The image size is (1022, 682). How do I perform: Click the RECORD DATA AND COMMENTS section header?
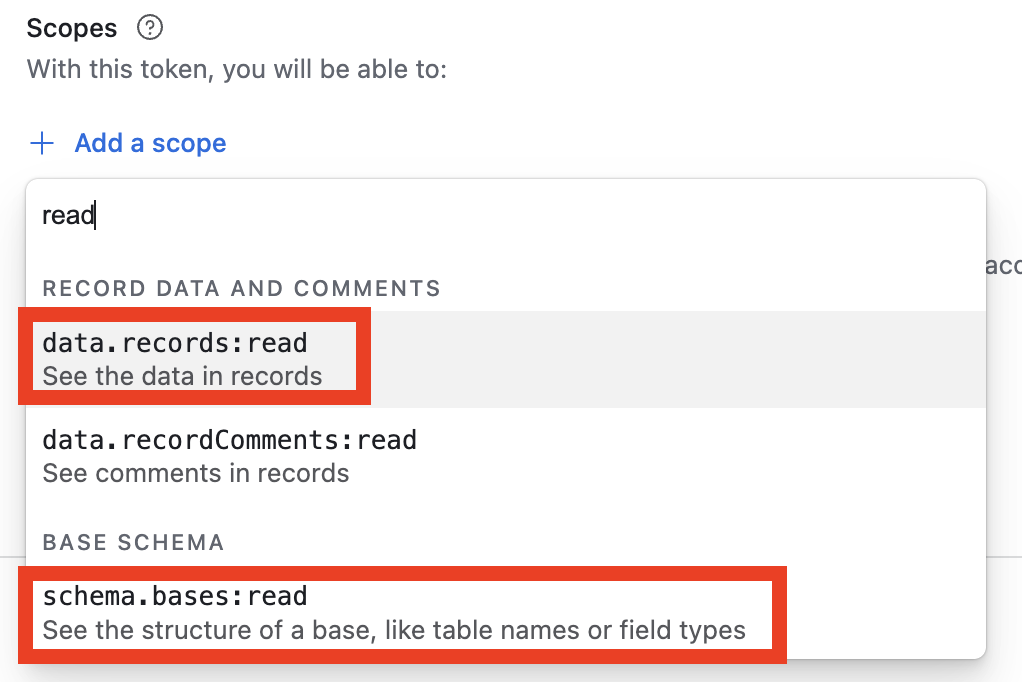click(240, 288)
